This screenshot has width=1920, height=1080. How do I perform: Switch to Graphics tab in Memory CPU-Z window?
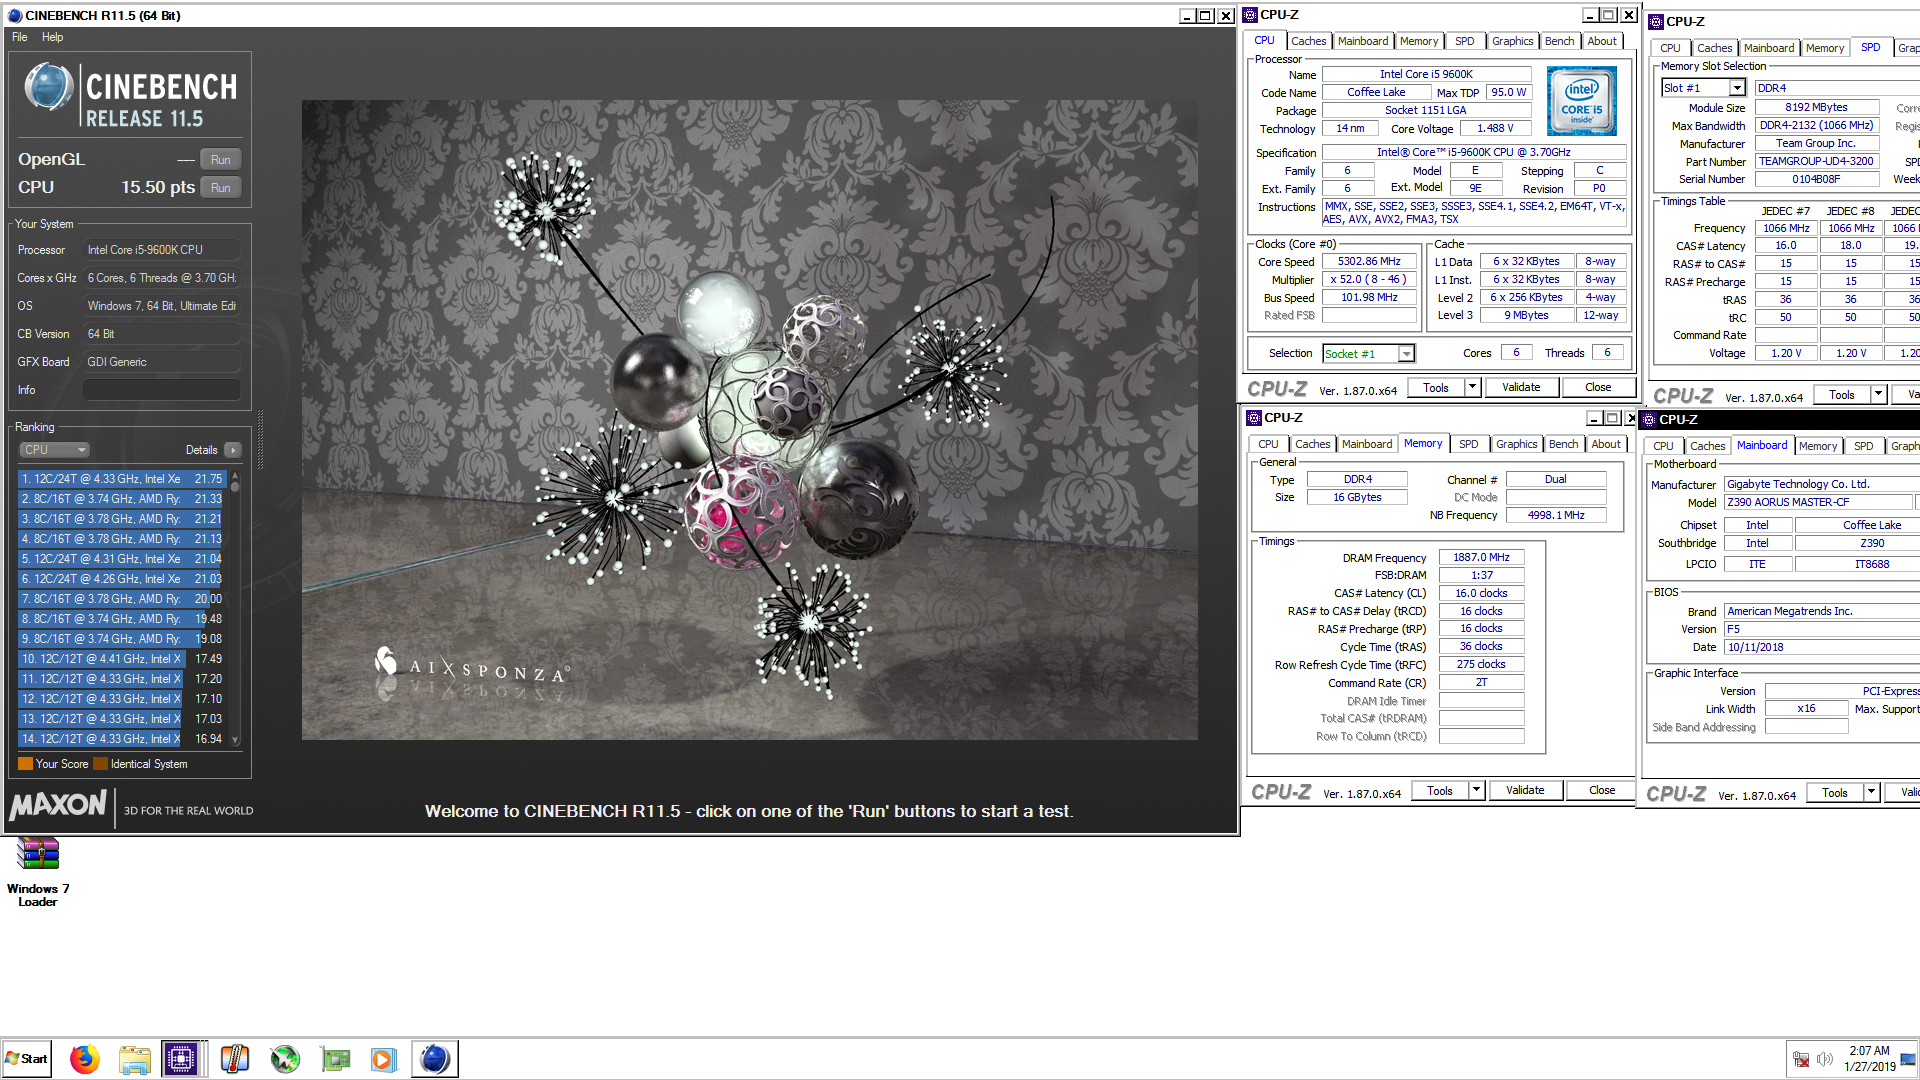1516,444
